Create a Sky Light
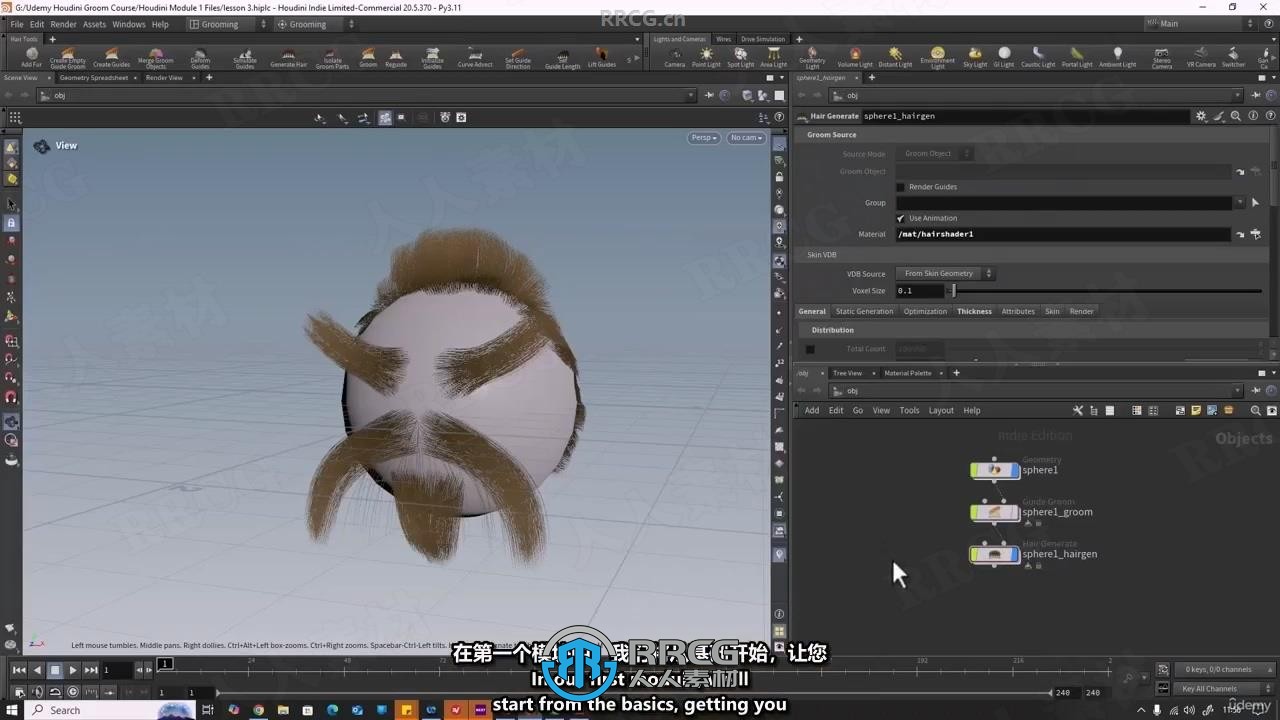This screenshot has width=1280, height=720. tap(975, 58)
